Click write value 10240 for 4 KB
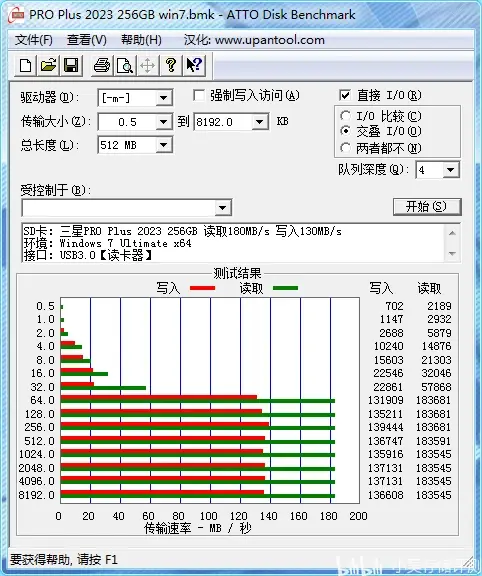This screenshot has height=576, width=482. point(389,346)
